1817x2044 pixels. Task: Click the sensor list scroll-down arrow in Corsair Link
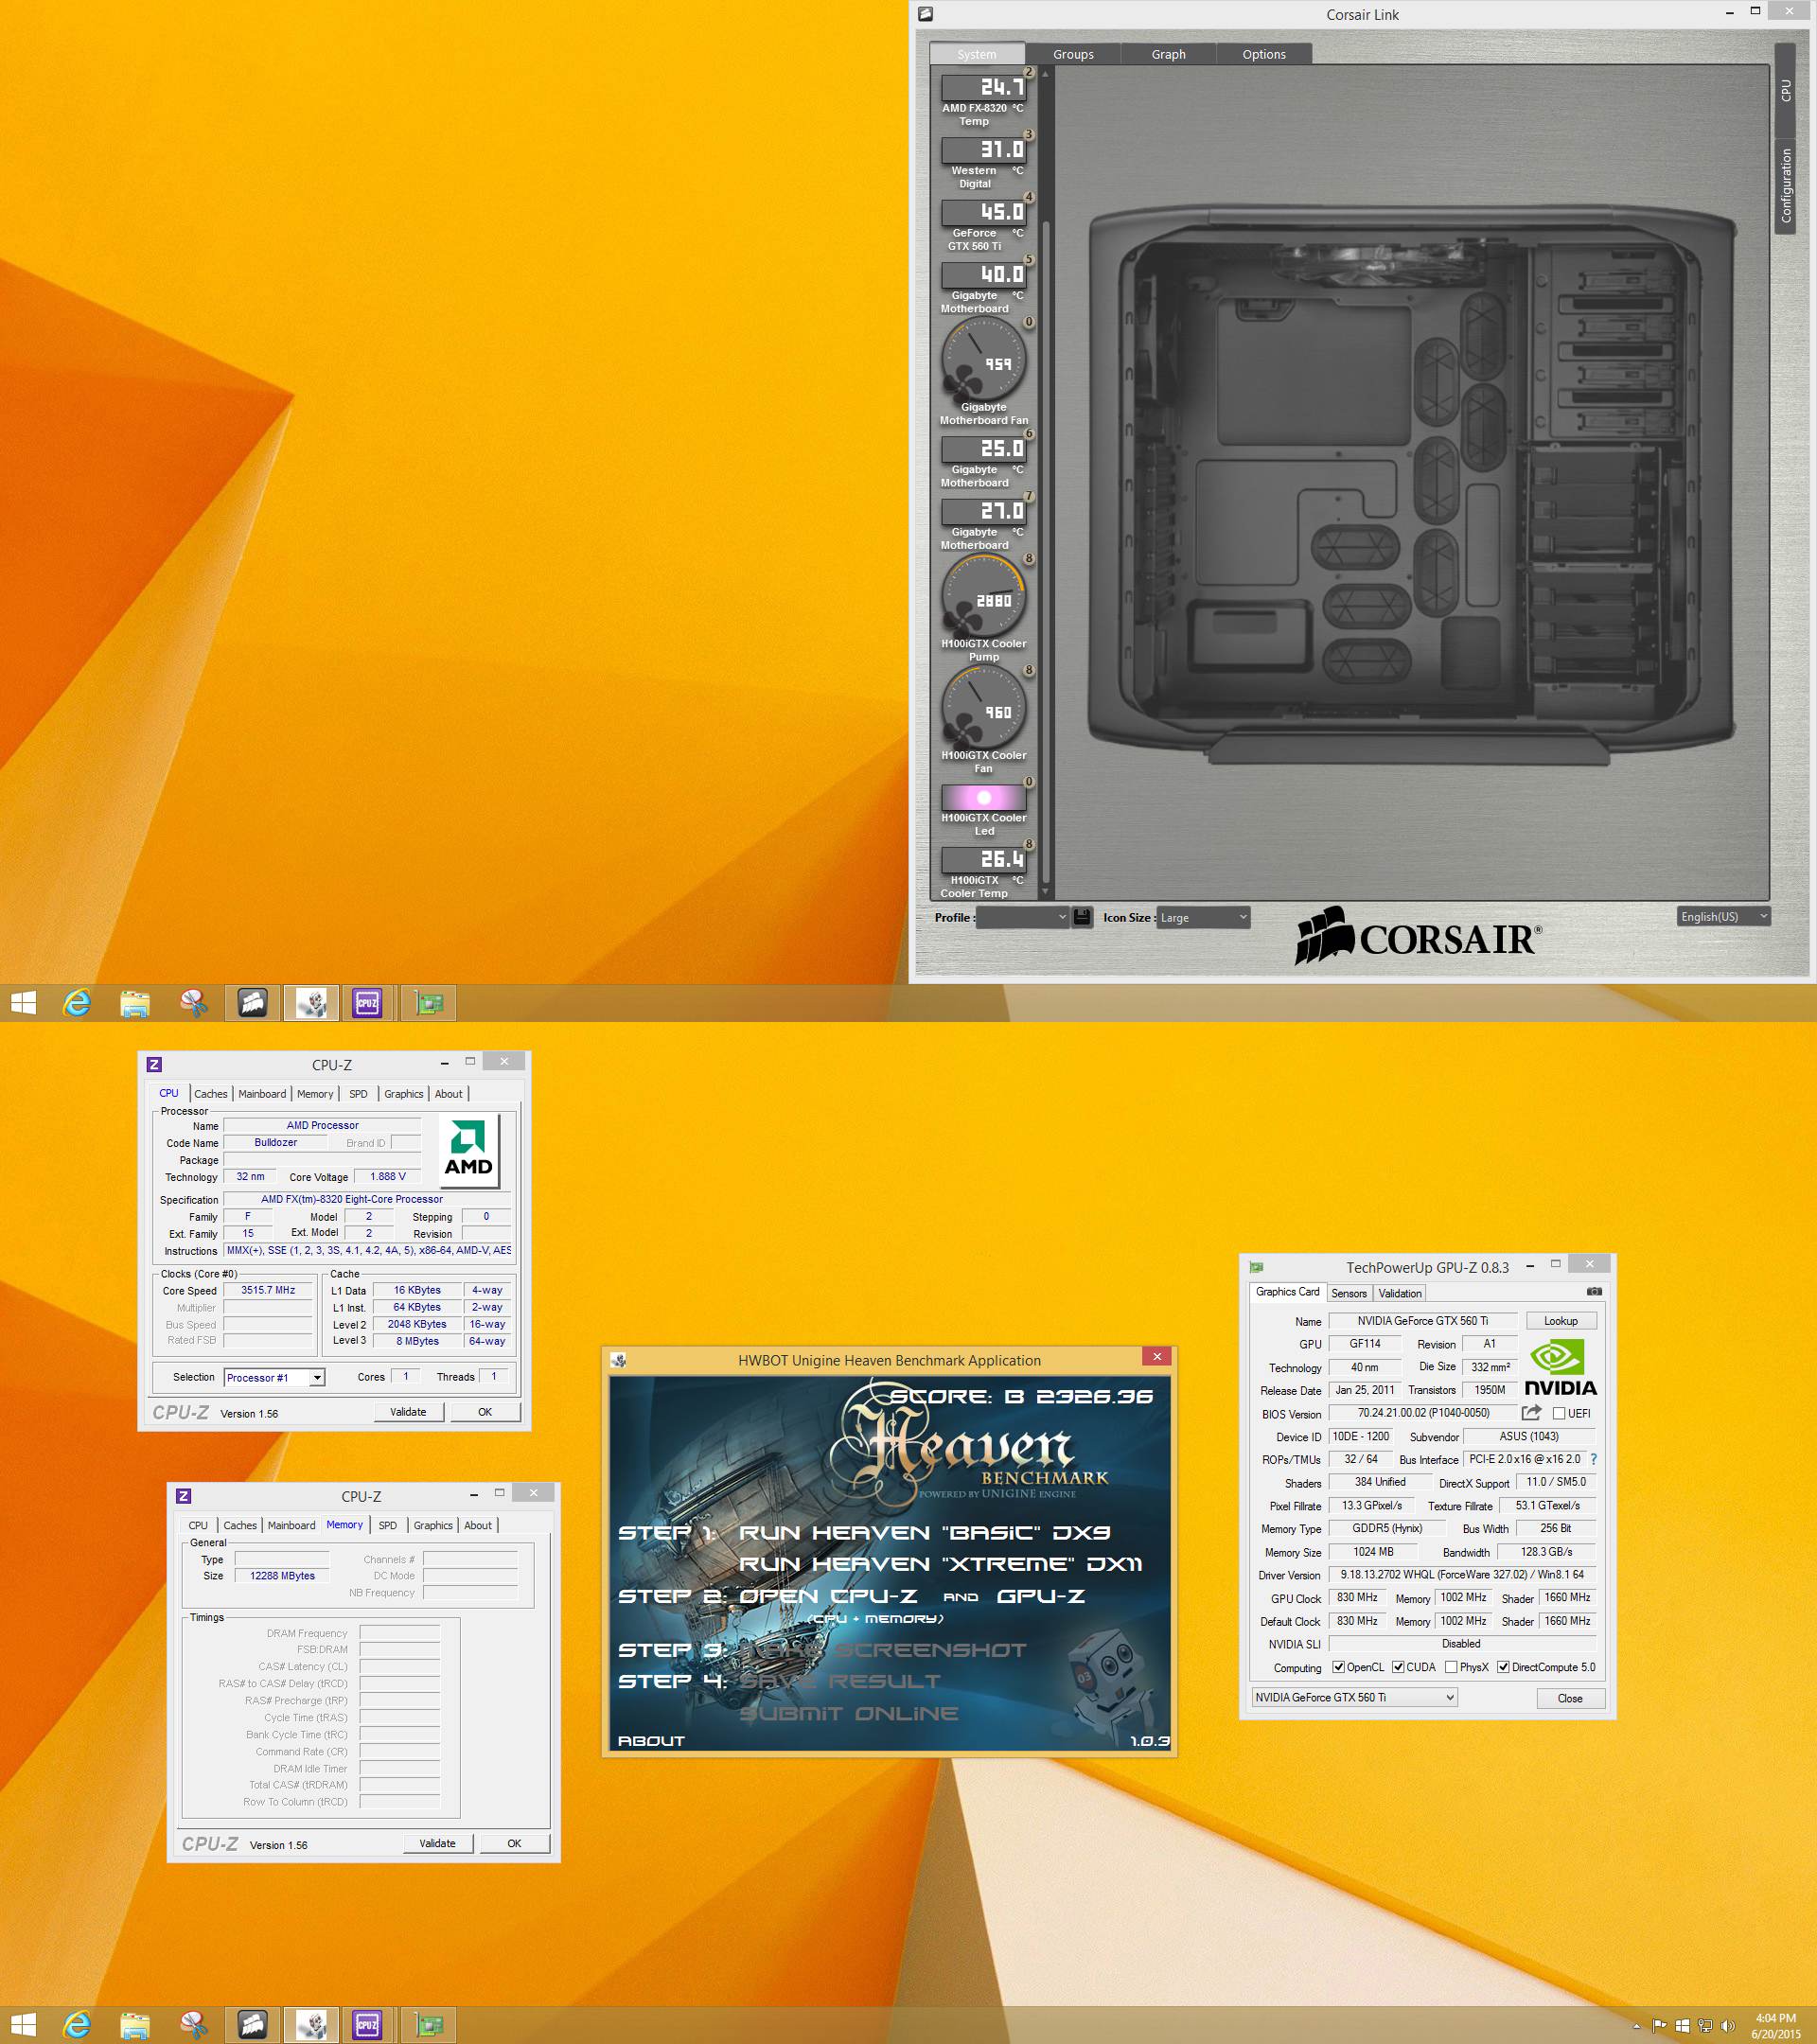pyautogui.click(x=1045, y=891)
